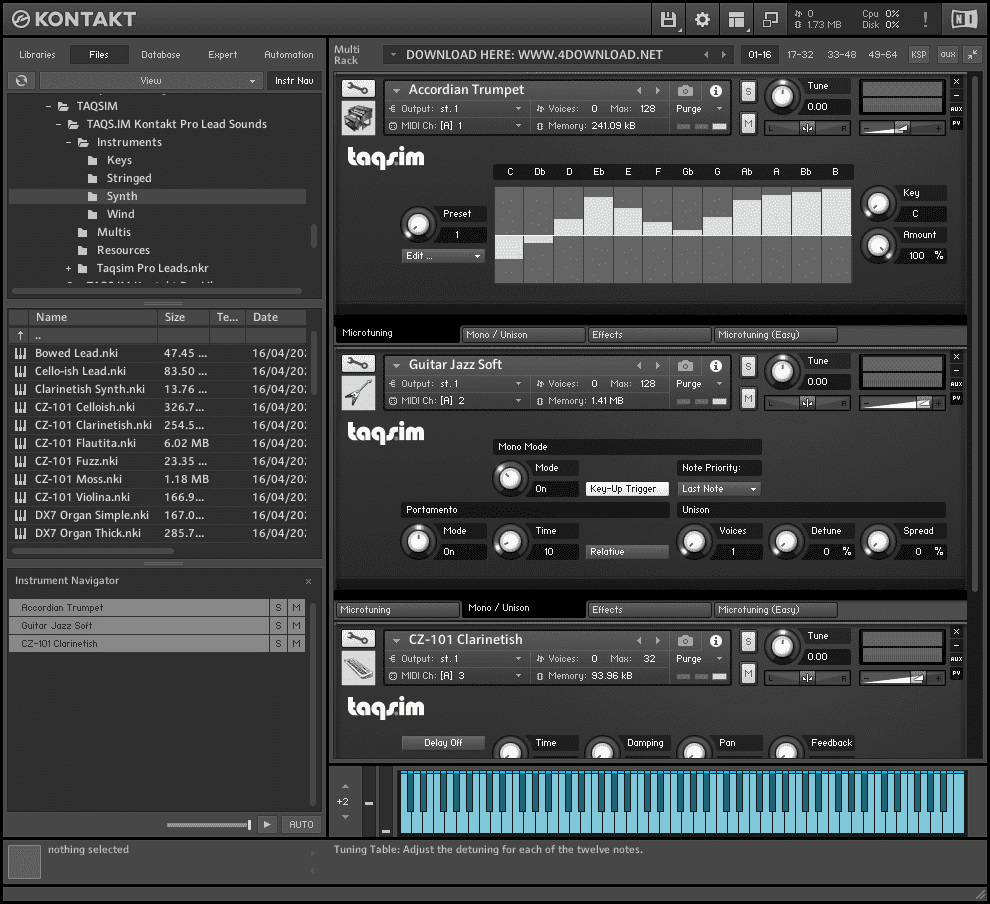Solo the Accordian Trumpet instrument header S

click(748, 92)
